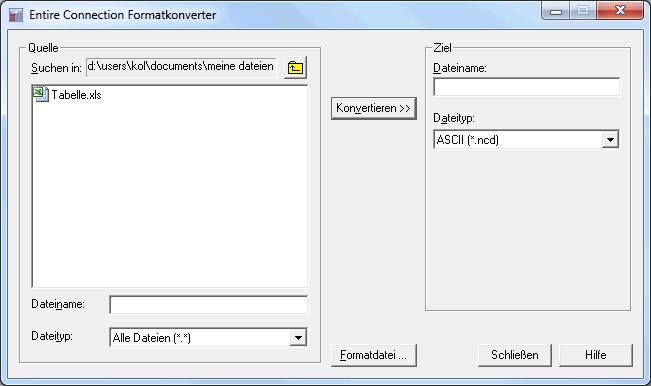Viewport: 651px width, 386px height.
Task: Close the Formatkonverter window
Action: pyautogui.click(x=620, y=10)
